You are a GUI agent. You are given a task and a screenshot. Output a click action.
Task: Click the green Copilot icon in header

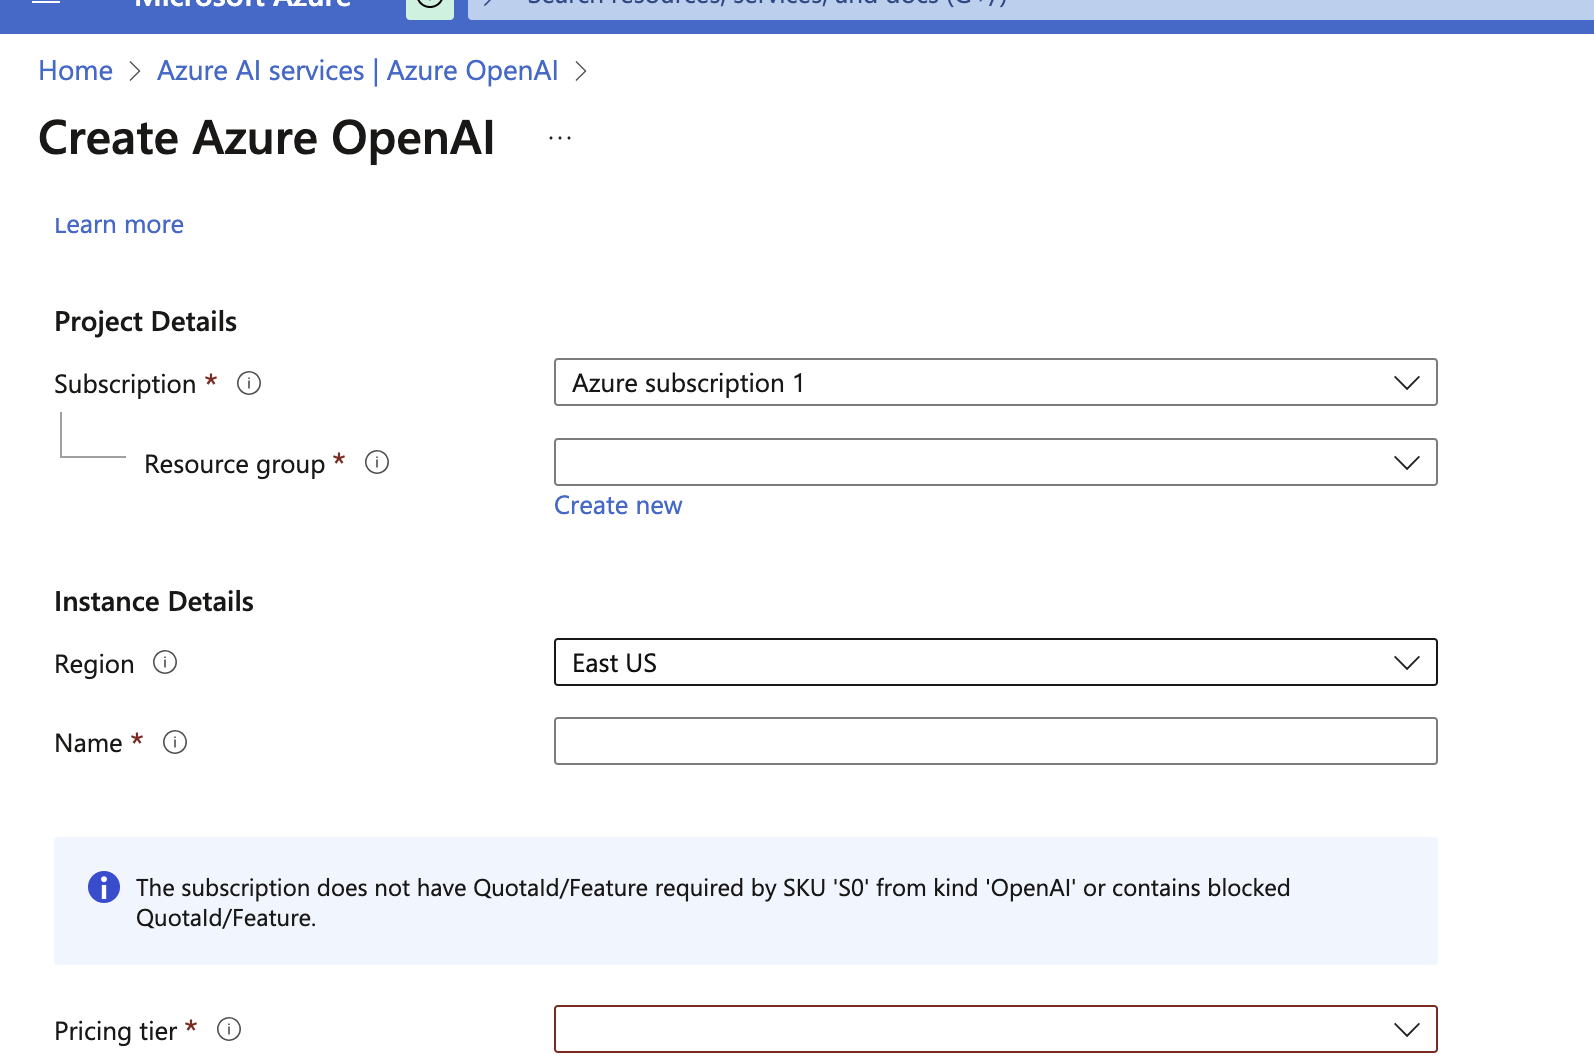430,8
